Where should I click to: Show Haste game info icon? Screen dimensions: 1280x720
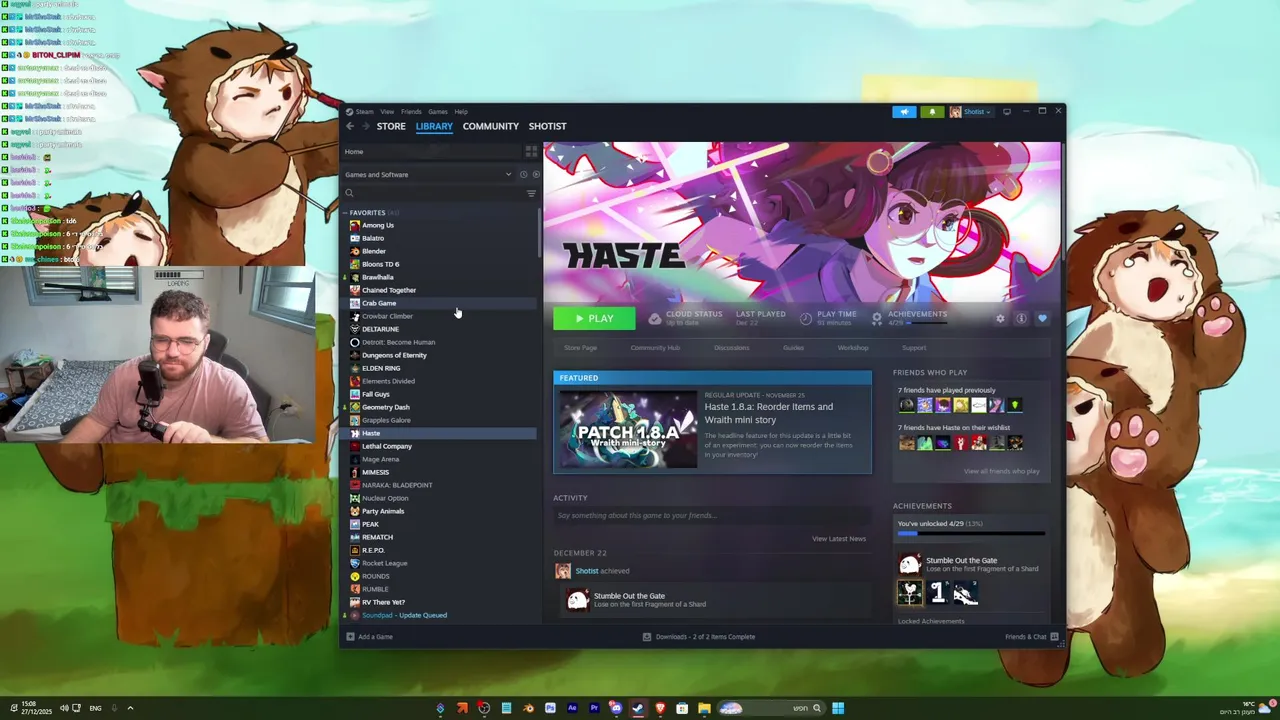point(1021,319)
